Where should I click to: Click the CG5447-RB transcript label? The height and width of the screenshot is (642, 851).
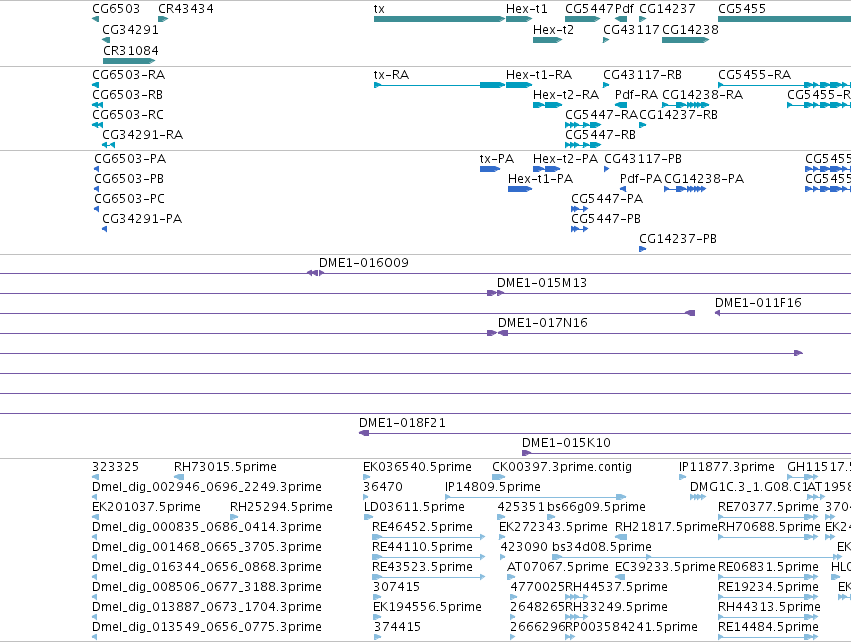click(x=600, y=135)
